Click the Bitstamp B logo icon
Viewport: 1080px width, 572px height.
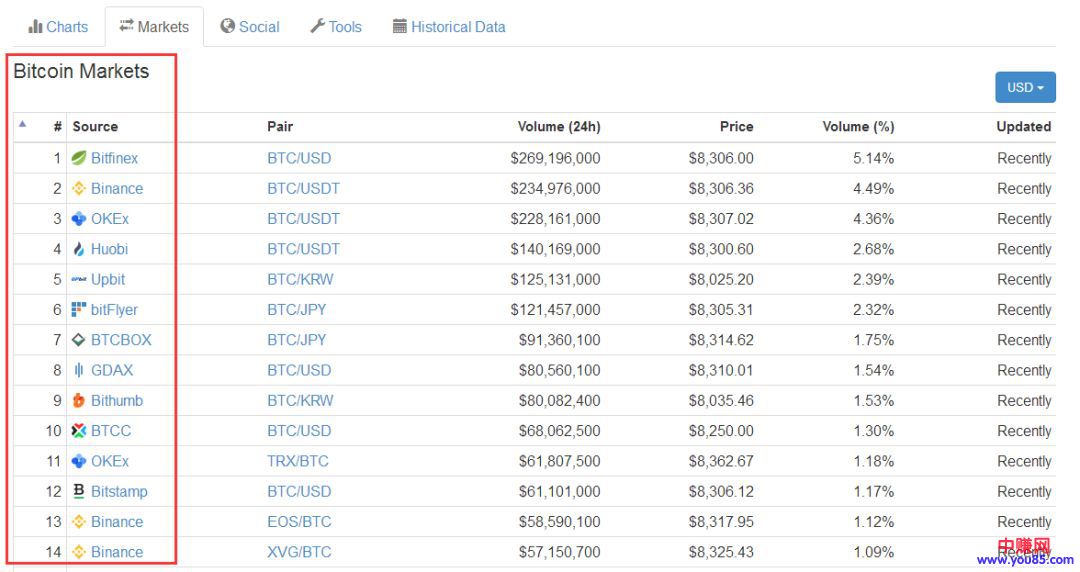click(x=79, y=491)
